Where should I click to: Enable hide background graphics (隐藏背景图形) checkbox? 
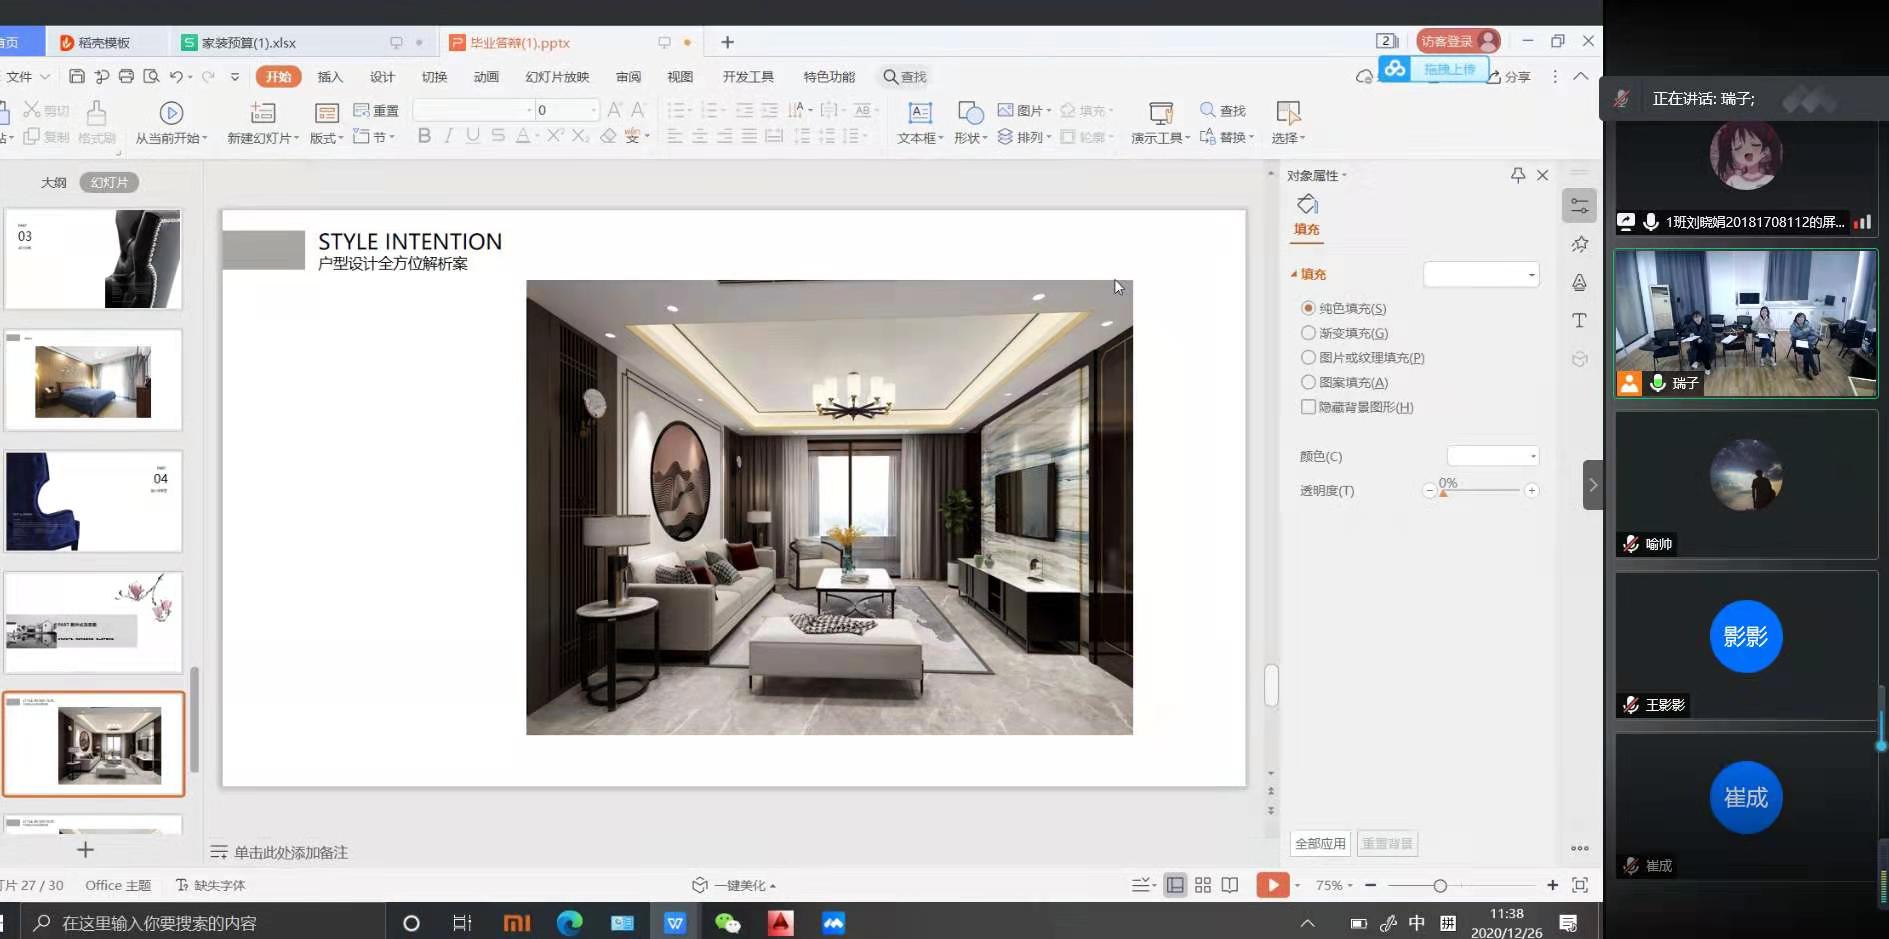pos(1308,407)
